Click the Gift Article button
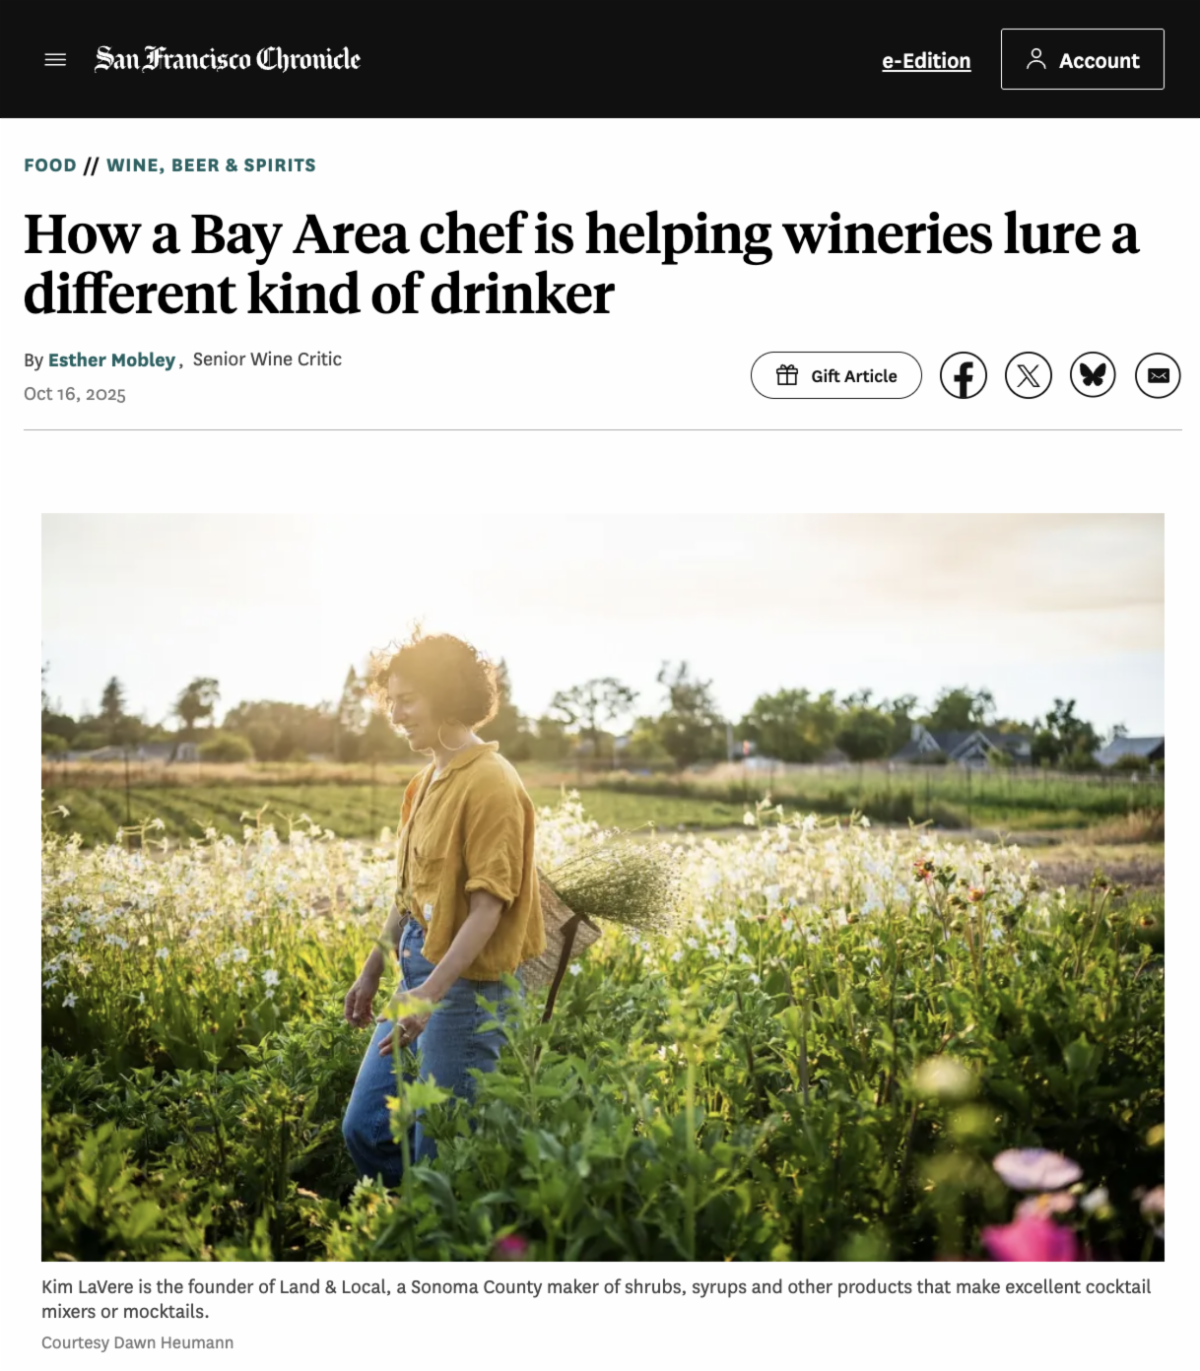Image resolution: width=1200 pixels, height=1371 pixels. pyautogui.click(x=836, y=376)
